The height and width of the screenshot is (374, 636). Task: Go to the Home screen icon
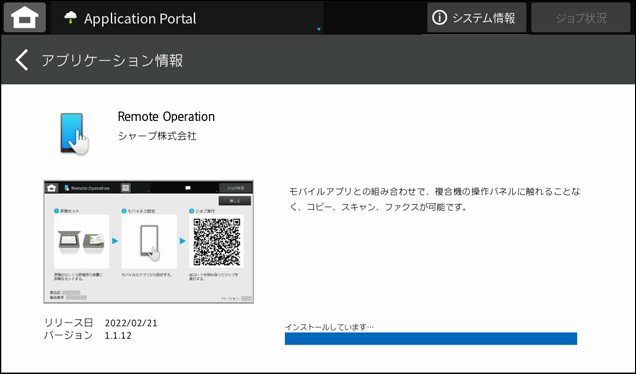25,17
